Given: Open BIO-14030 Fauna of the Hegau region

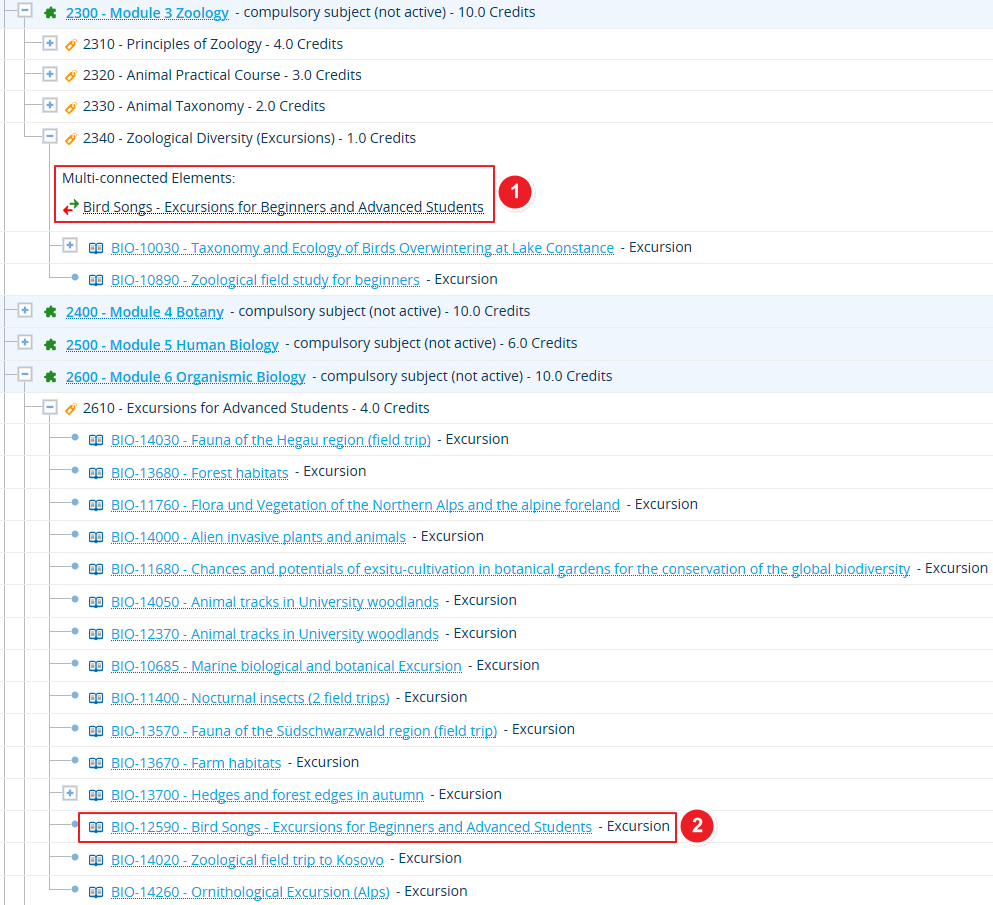Looking at the screenshot, I should click(x=270, y=440).
